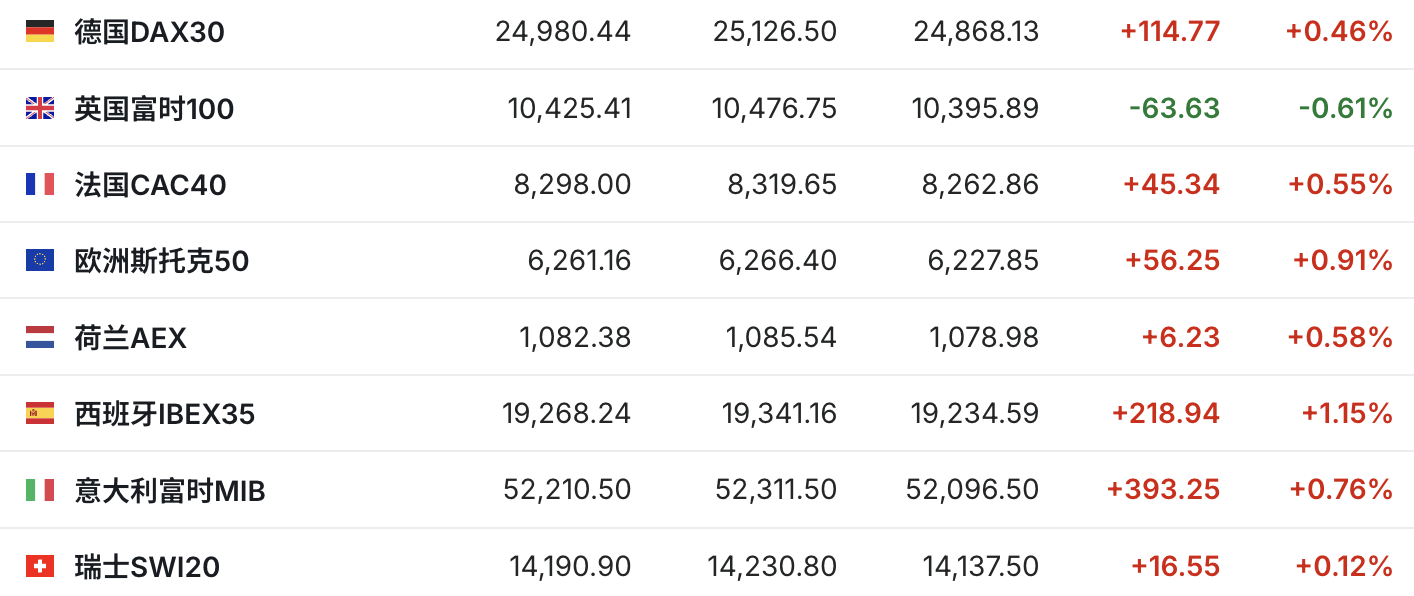Open the 英国富时100 index link
1414x596 pixels.
click(154, 108)
